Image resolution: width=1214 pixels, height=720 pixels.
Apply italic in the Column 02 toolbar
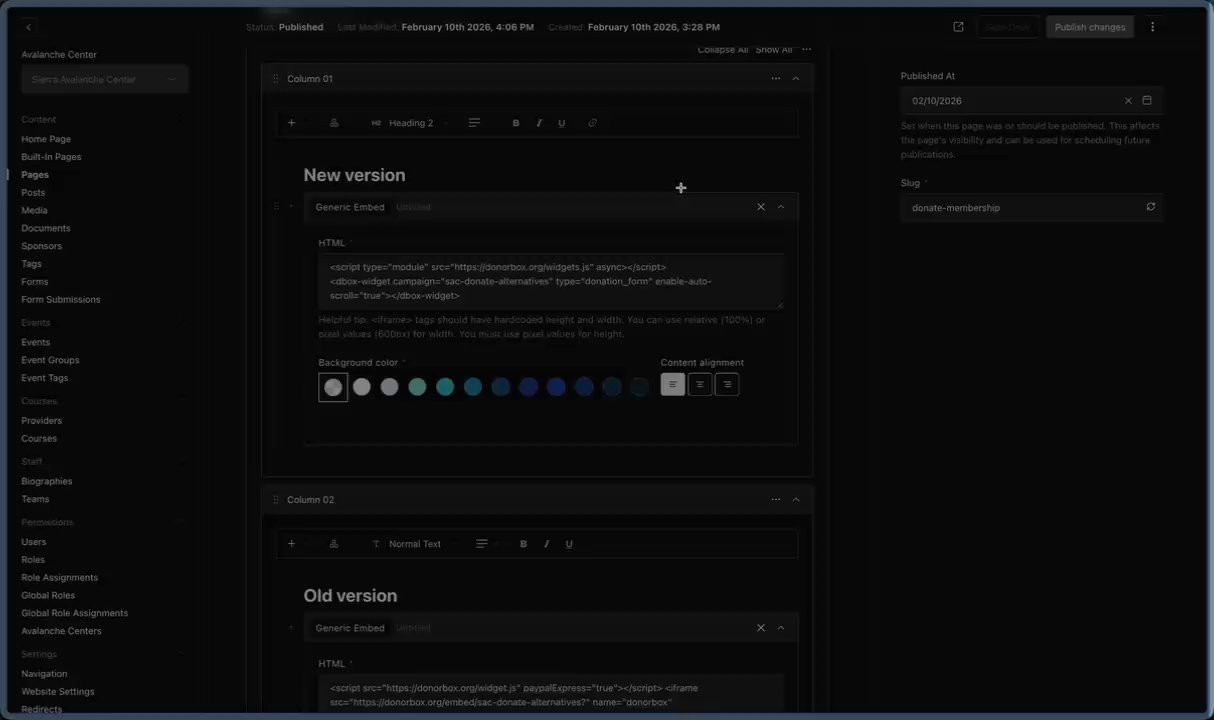546,544
